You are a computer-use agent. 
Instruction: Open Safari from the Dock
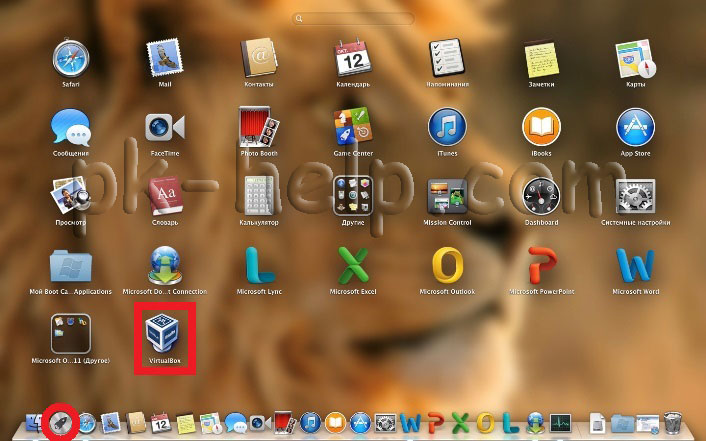tap(87, 423)
